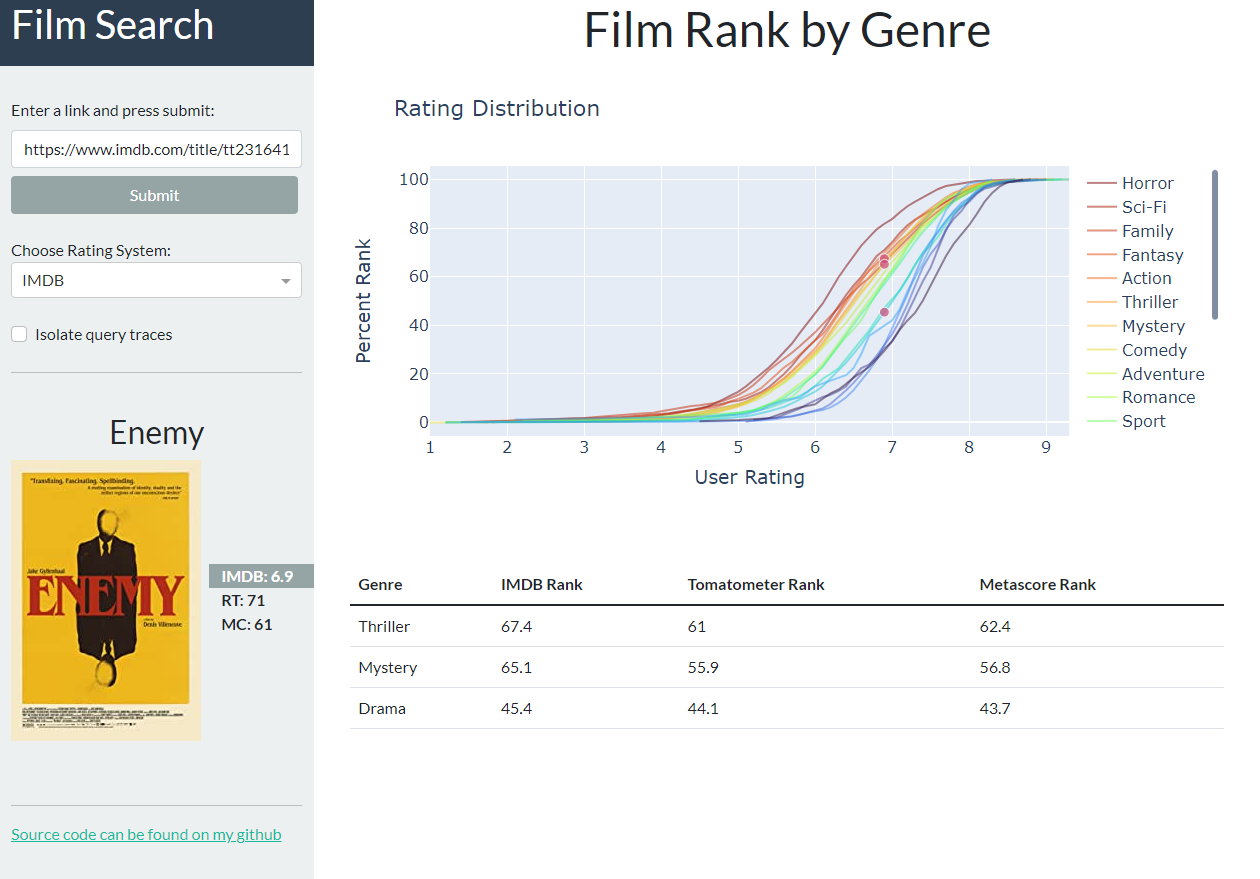The height and width of the screenshot is (879, 1260).
Task: Toggle the Romance legend entry
Action: tap(1141, 397)
